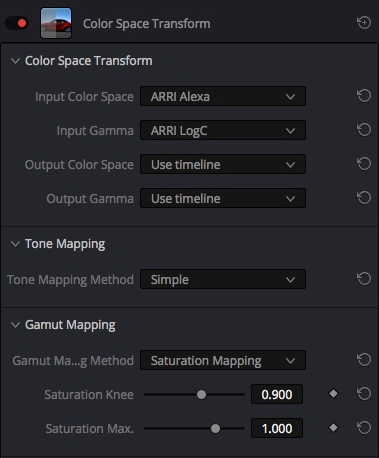Screen dimensions: 379x458
Task: Reset the Saturation Knee value
Action: [x=364, y=394]
